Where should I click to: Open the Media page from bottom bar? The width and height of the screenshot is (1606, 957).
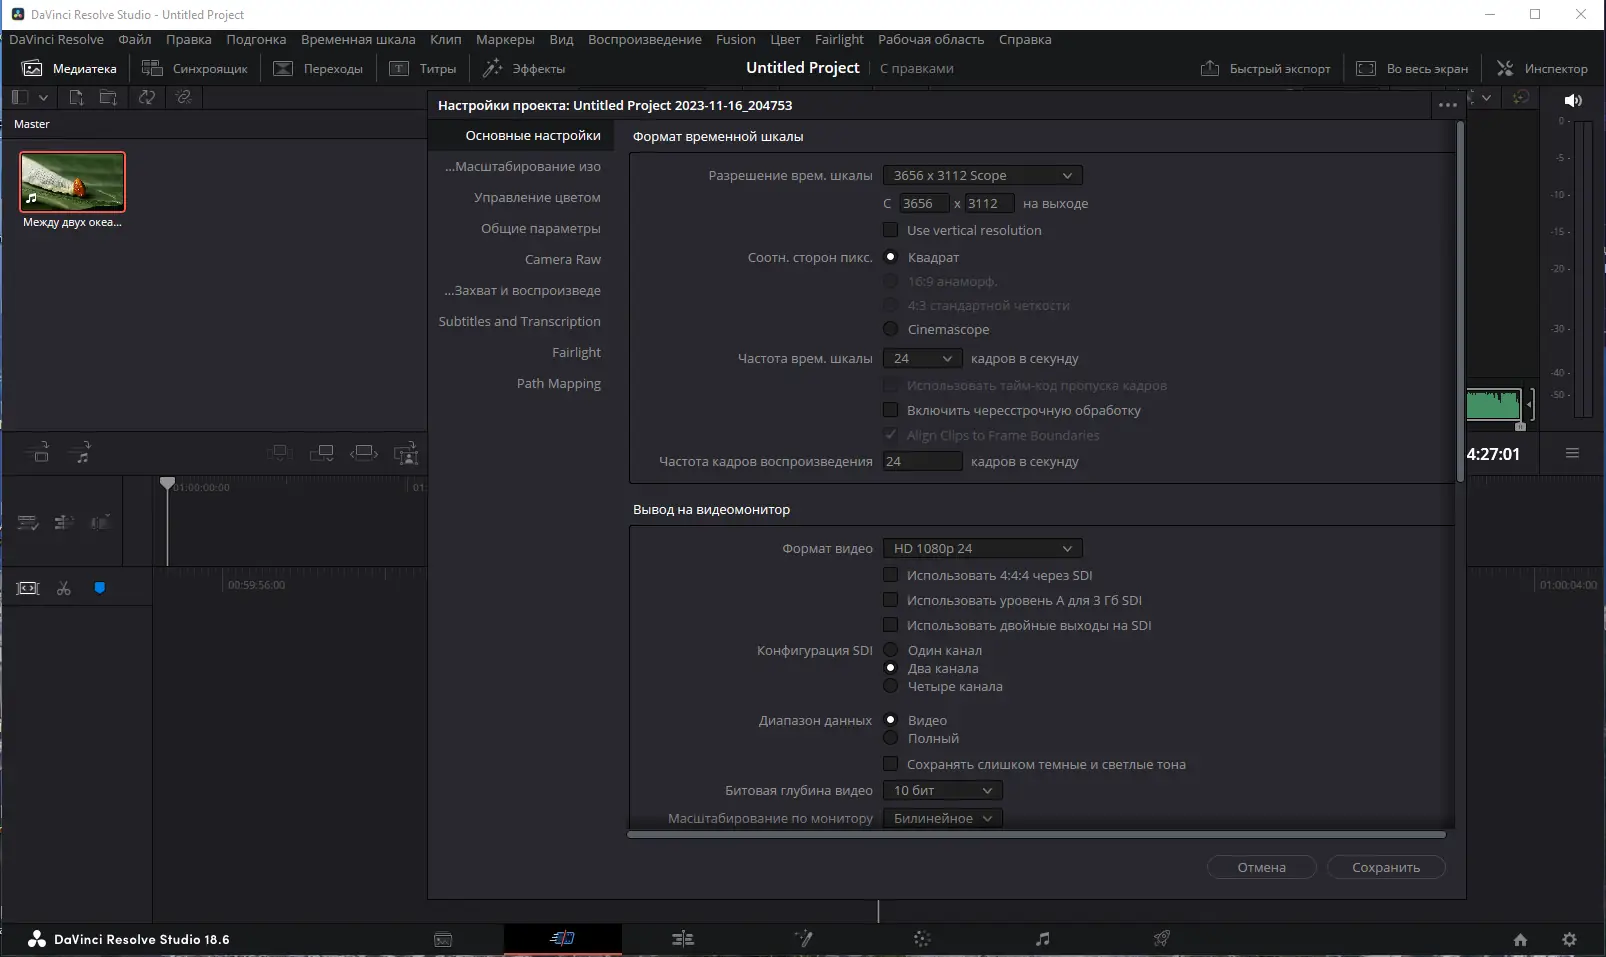(x=444, y=939)
